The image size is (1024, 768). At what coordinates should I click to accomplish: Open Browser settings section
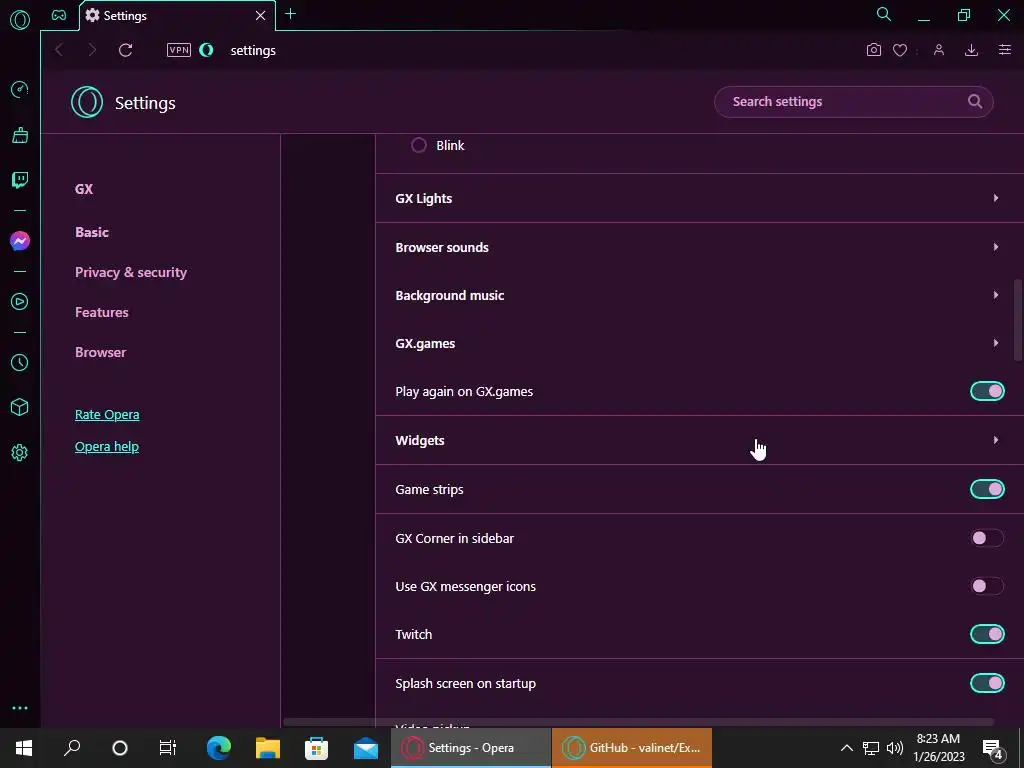pos(101,352)
